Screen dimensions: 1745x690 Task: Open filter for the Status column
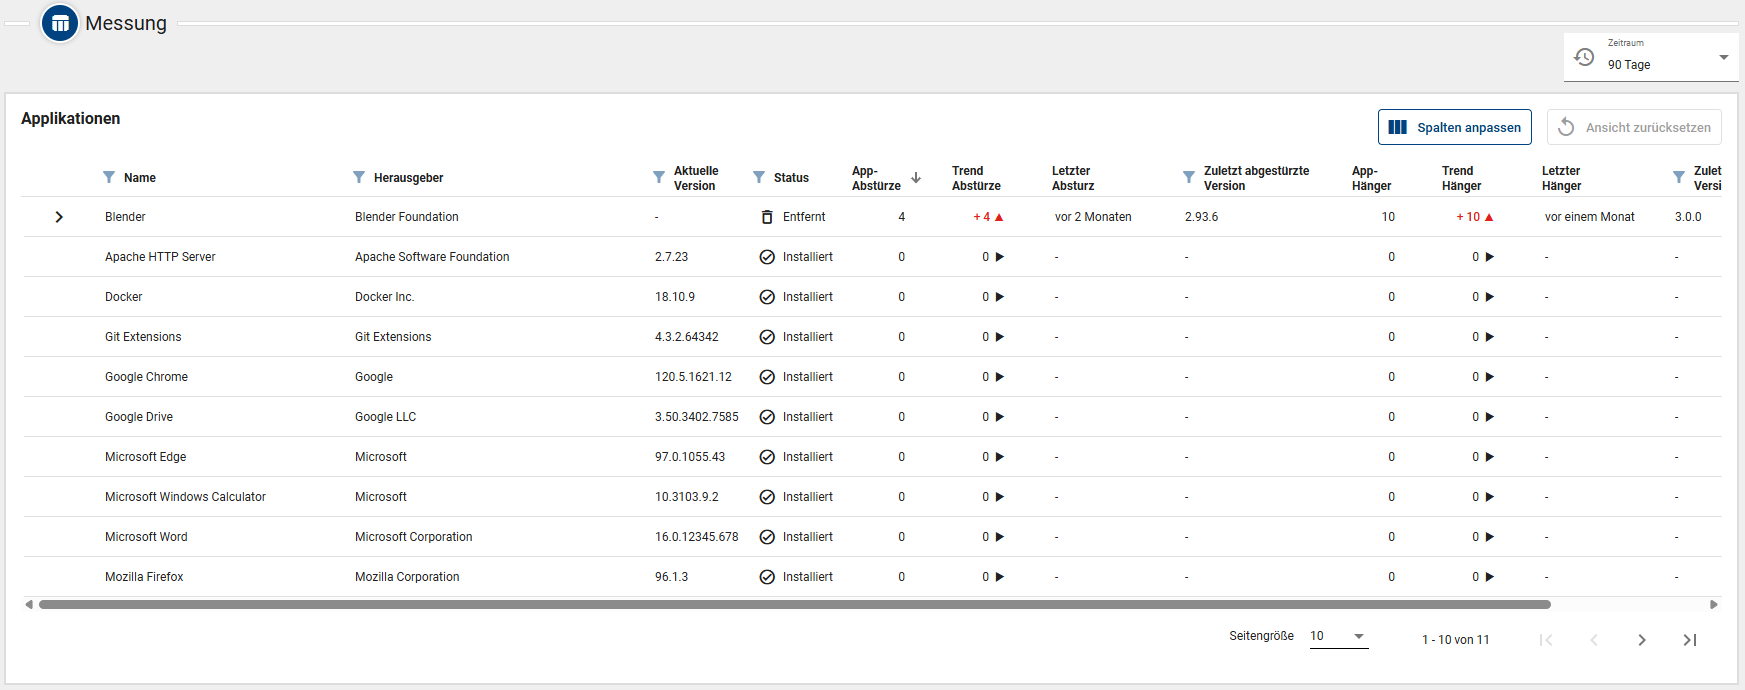click(x=759, y=178)
